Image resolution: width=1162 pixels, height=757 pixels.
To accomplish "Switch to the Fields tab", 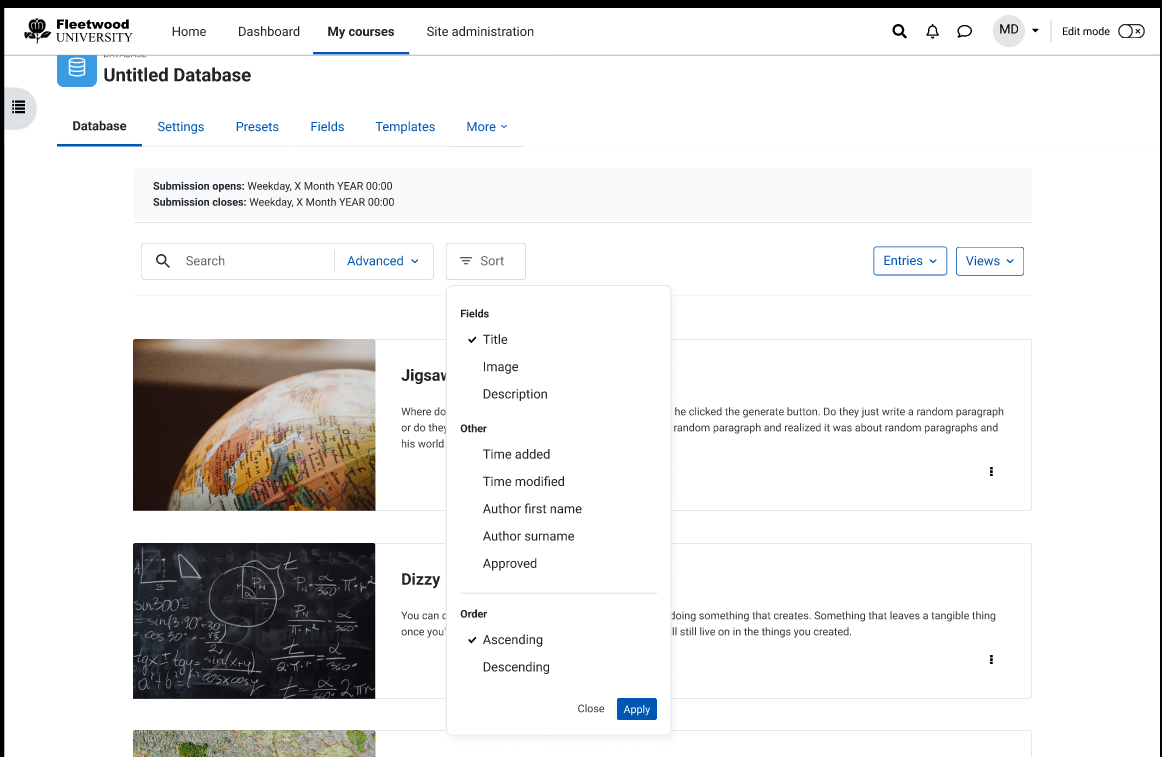I will (328, 127).
